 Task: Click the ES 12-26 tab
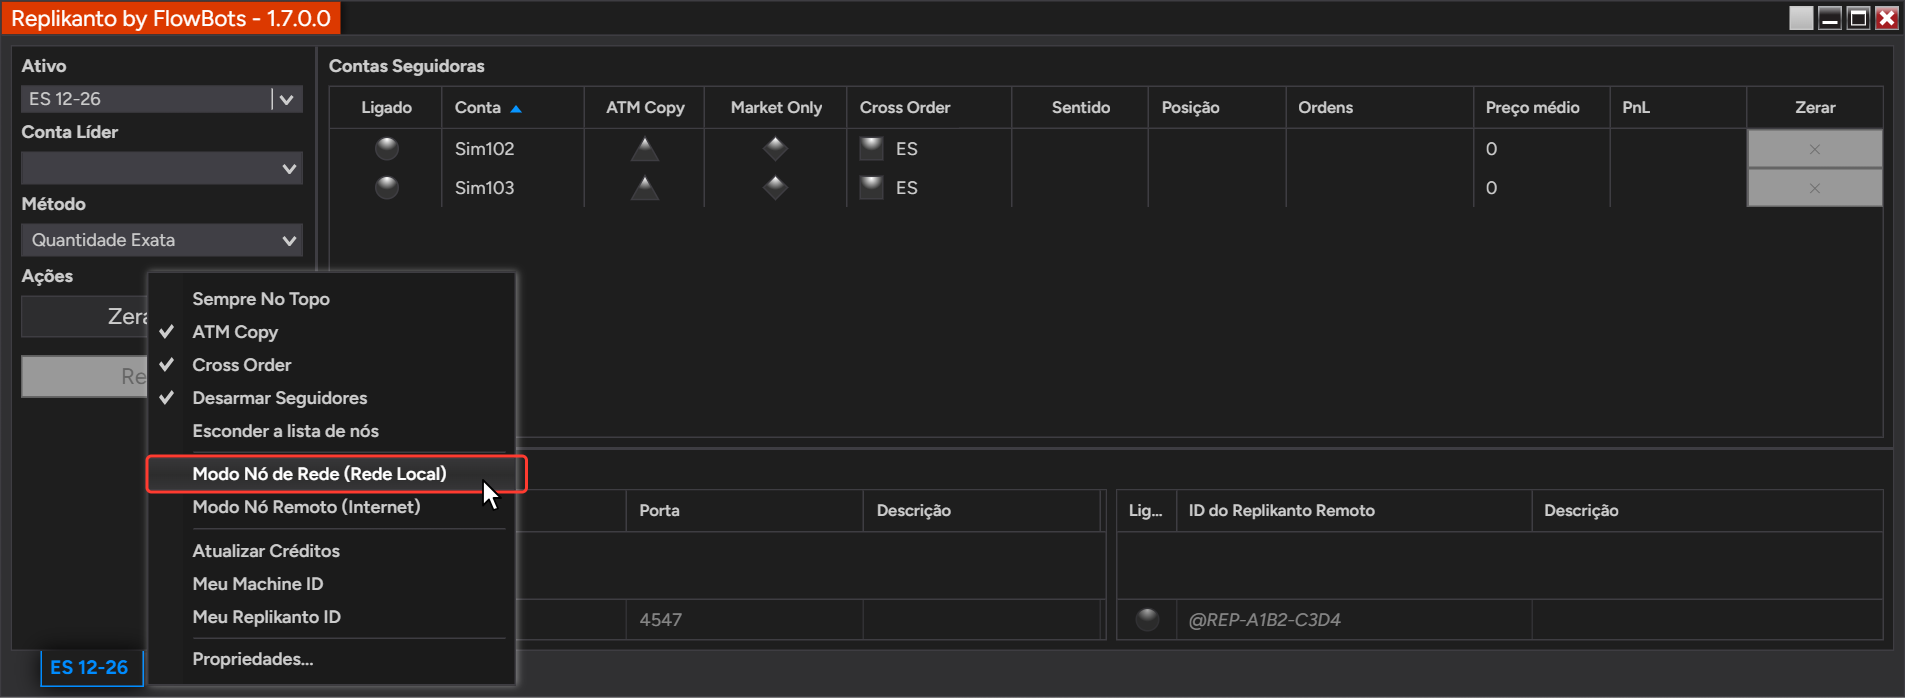click(90, 667)
